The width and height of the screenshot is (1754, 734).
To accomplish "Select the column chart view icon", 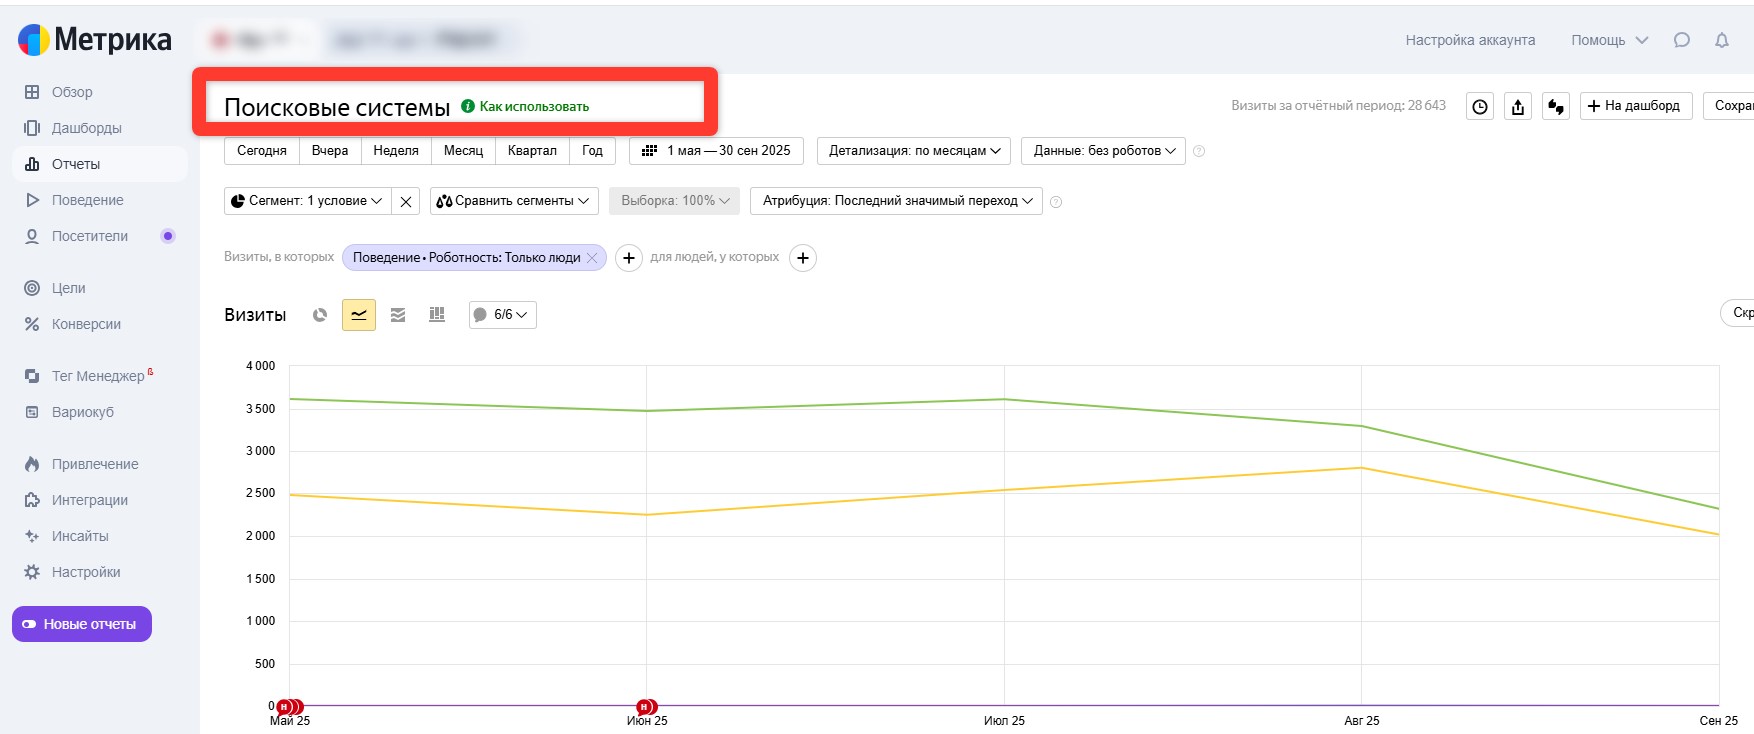I will click(x=437, y=315).
